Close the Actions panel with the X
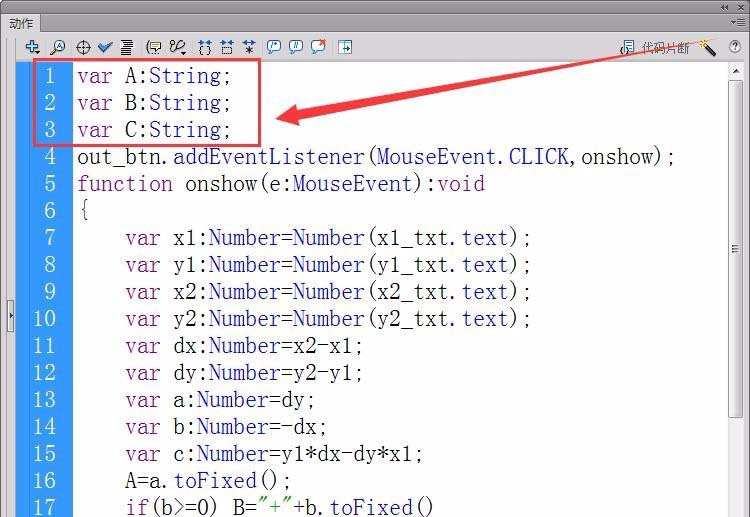This screenshot has width=750, height=517. (x=741, y=7)
